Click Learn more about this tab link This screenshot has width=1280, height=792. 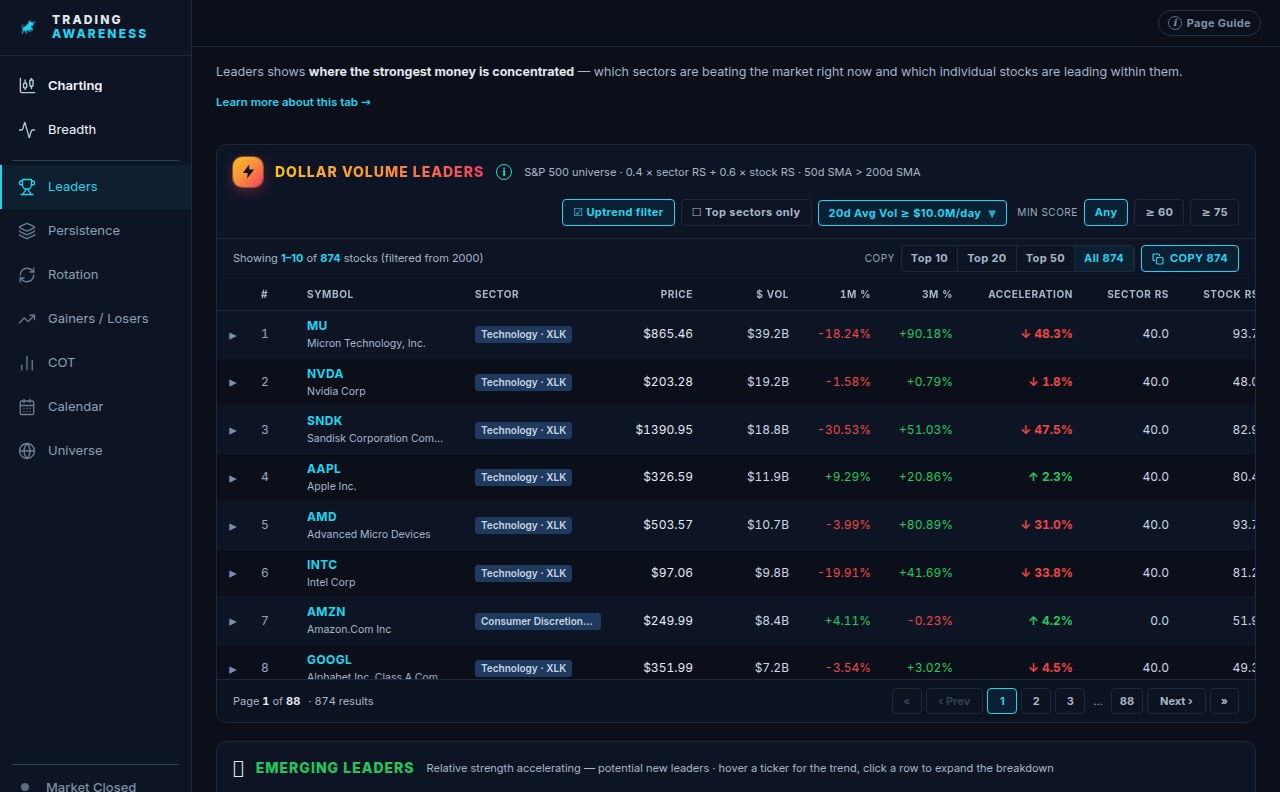(x=293, y=102)
